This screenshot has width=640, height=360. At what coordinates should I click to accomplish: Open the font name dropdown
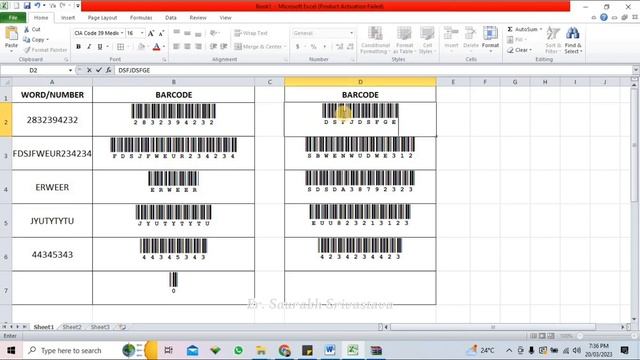(122, 33)
